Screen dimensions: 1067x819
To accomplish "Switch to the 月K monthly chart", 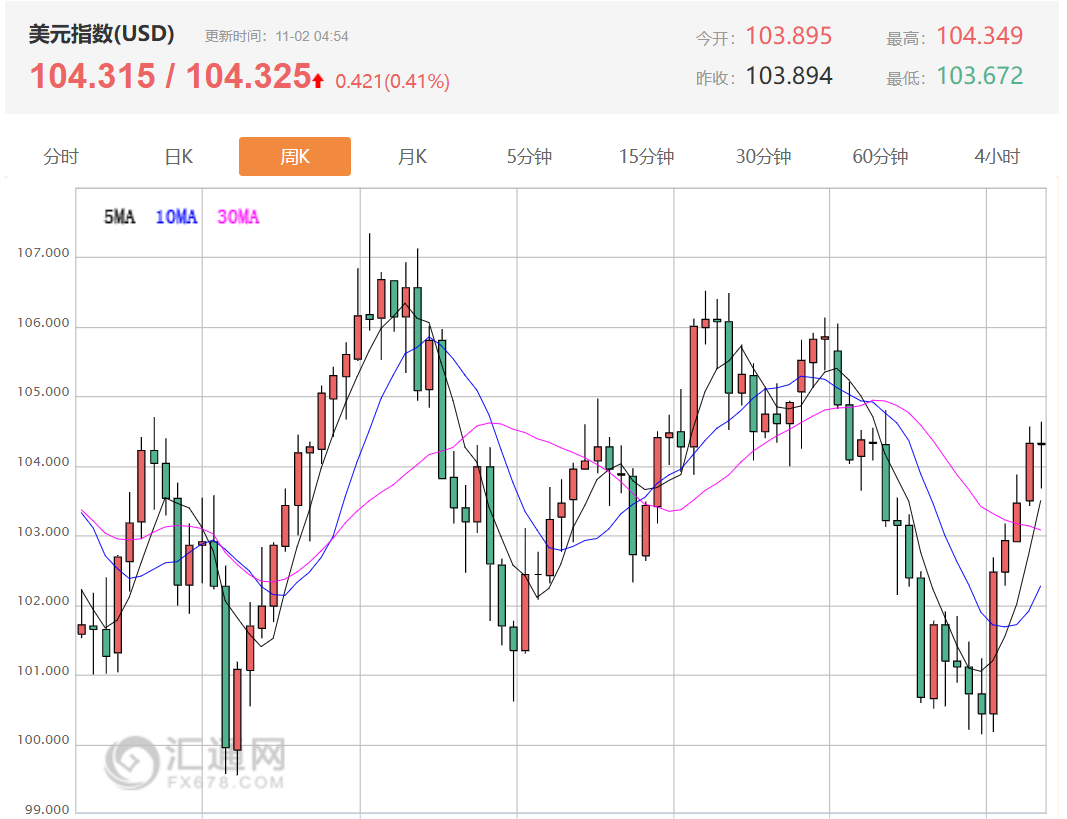I will tap(411, 156).
